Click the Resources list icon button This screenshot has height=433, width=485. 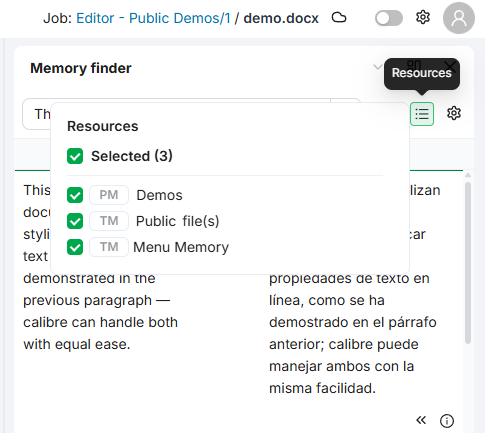pos(422,114)
